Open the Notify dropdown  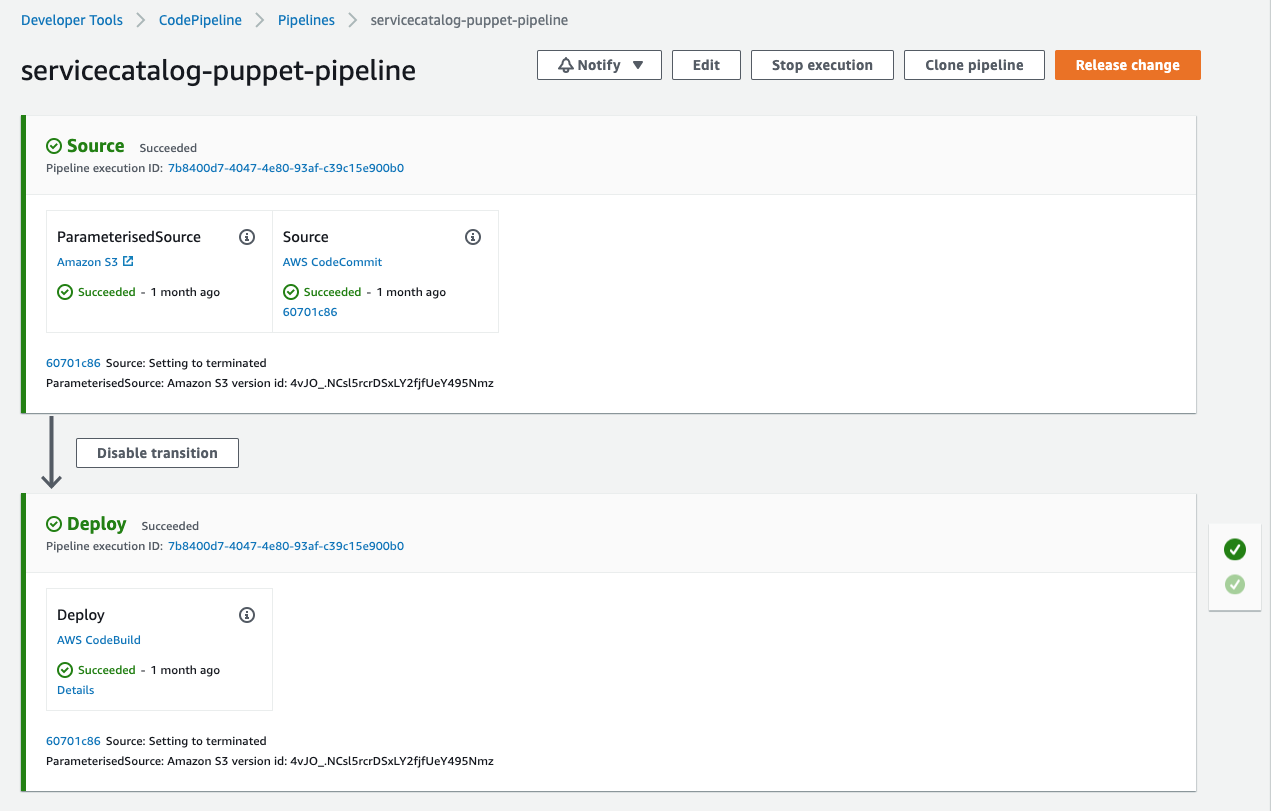pos(599,65)
